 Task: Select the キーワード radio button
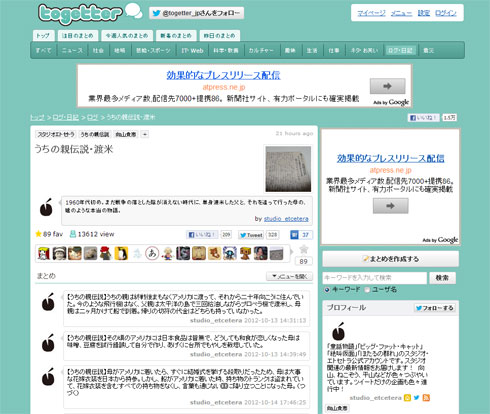click(x=327, y=290)
